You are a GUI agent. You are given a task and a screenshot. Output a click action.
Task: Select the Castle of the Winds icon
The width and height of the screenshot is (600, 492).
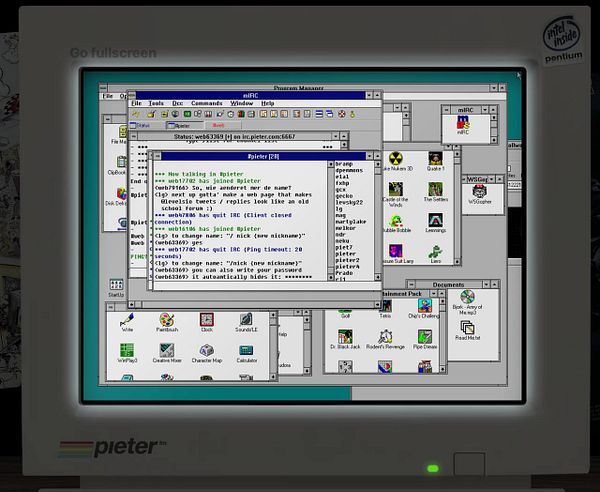pos(396,195)
